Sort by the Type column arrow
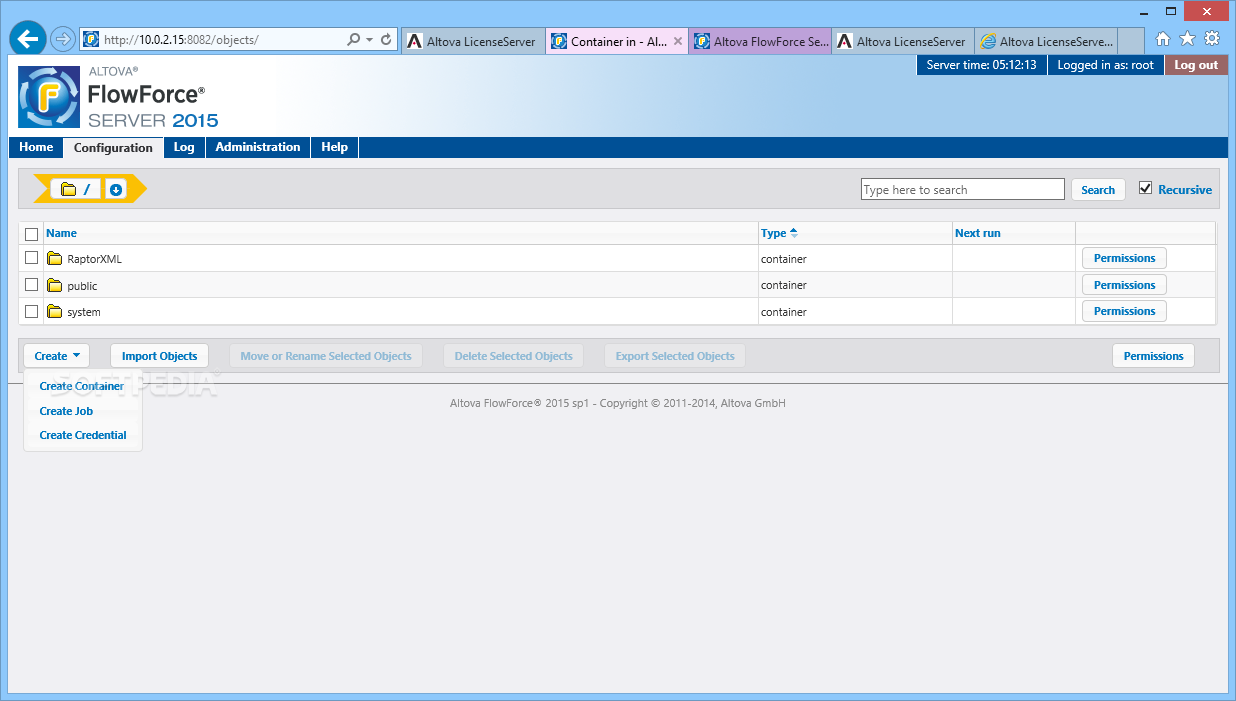Viewport: 1236px width, 701px height. [794, 233]
